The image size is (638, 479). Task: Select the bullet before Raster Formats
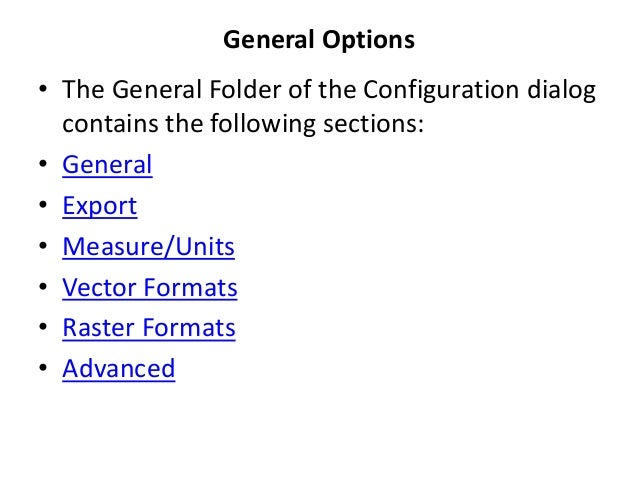click(43, 327)
